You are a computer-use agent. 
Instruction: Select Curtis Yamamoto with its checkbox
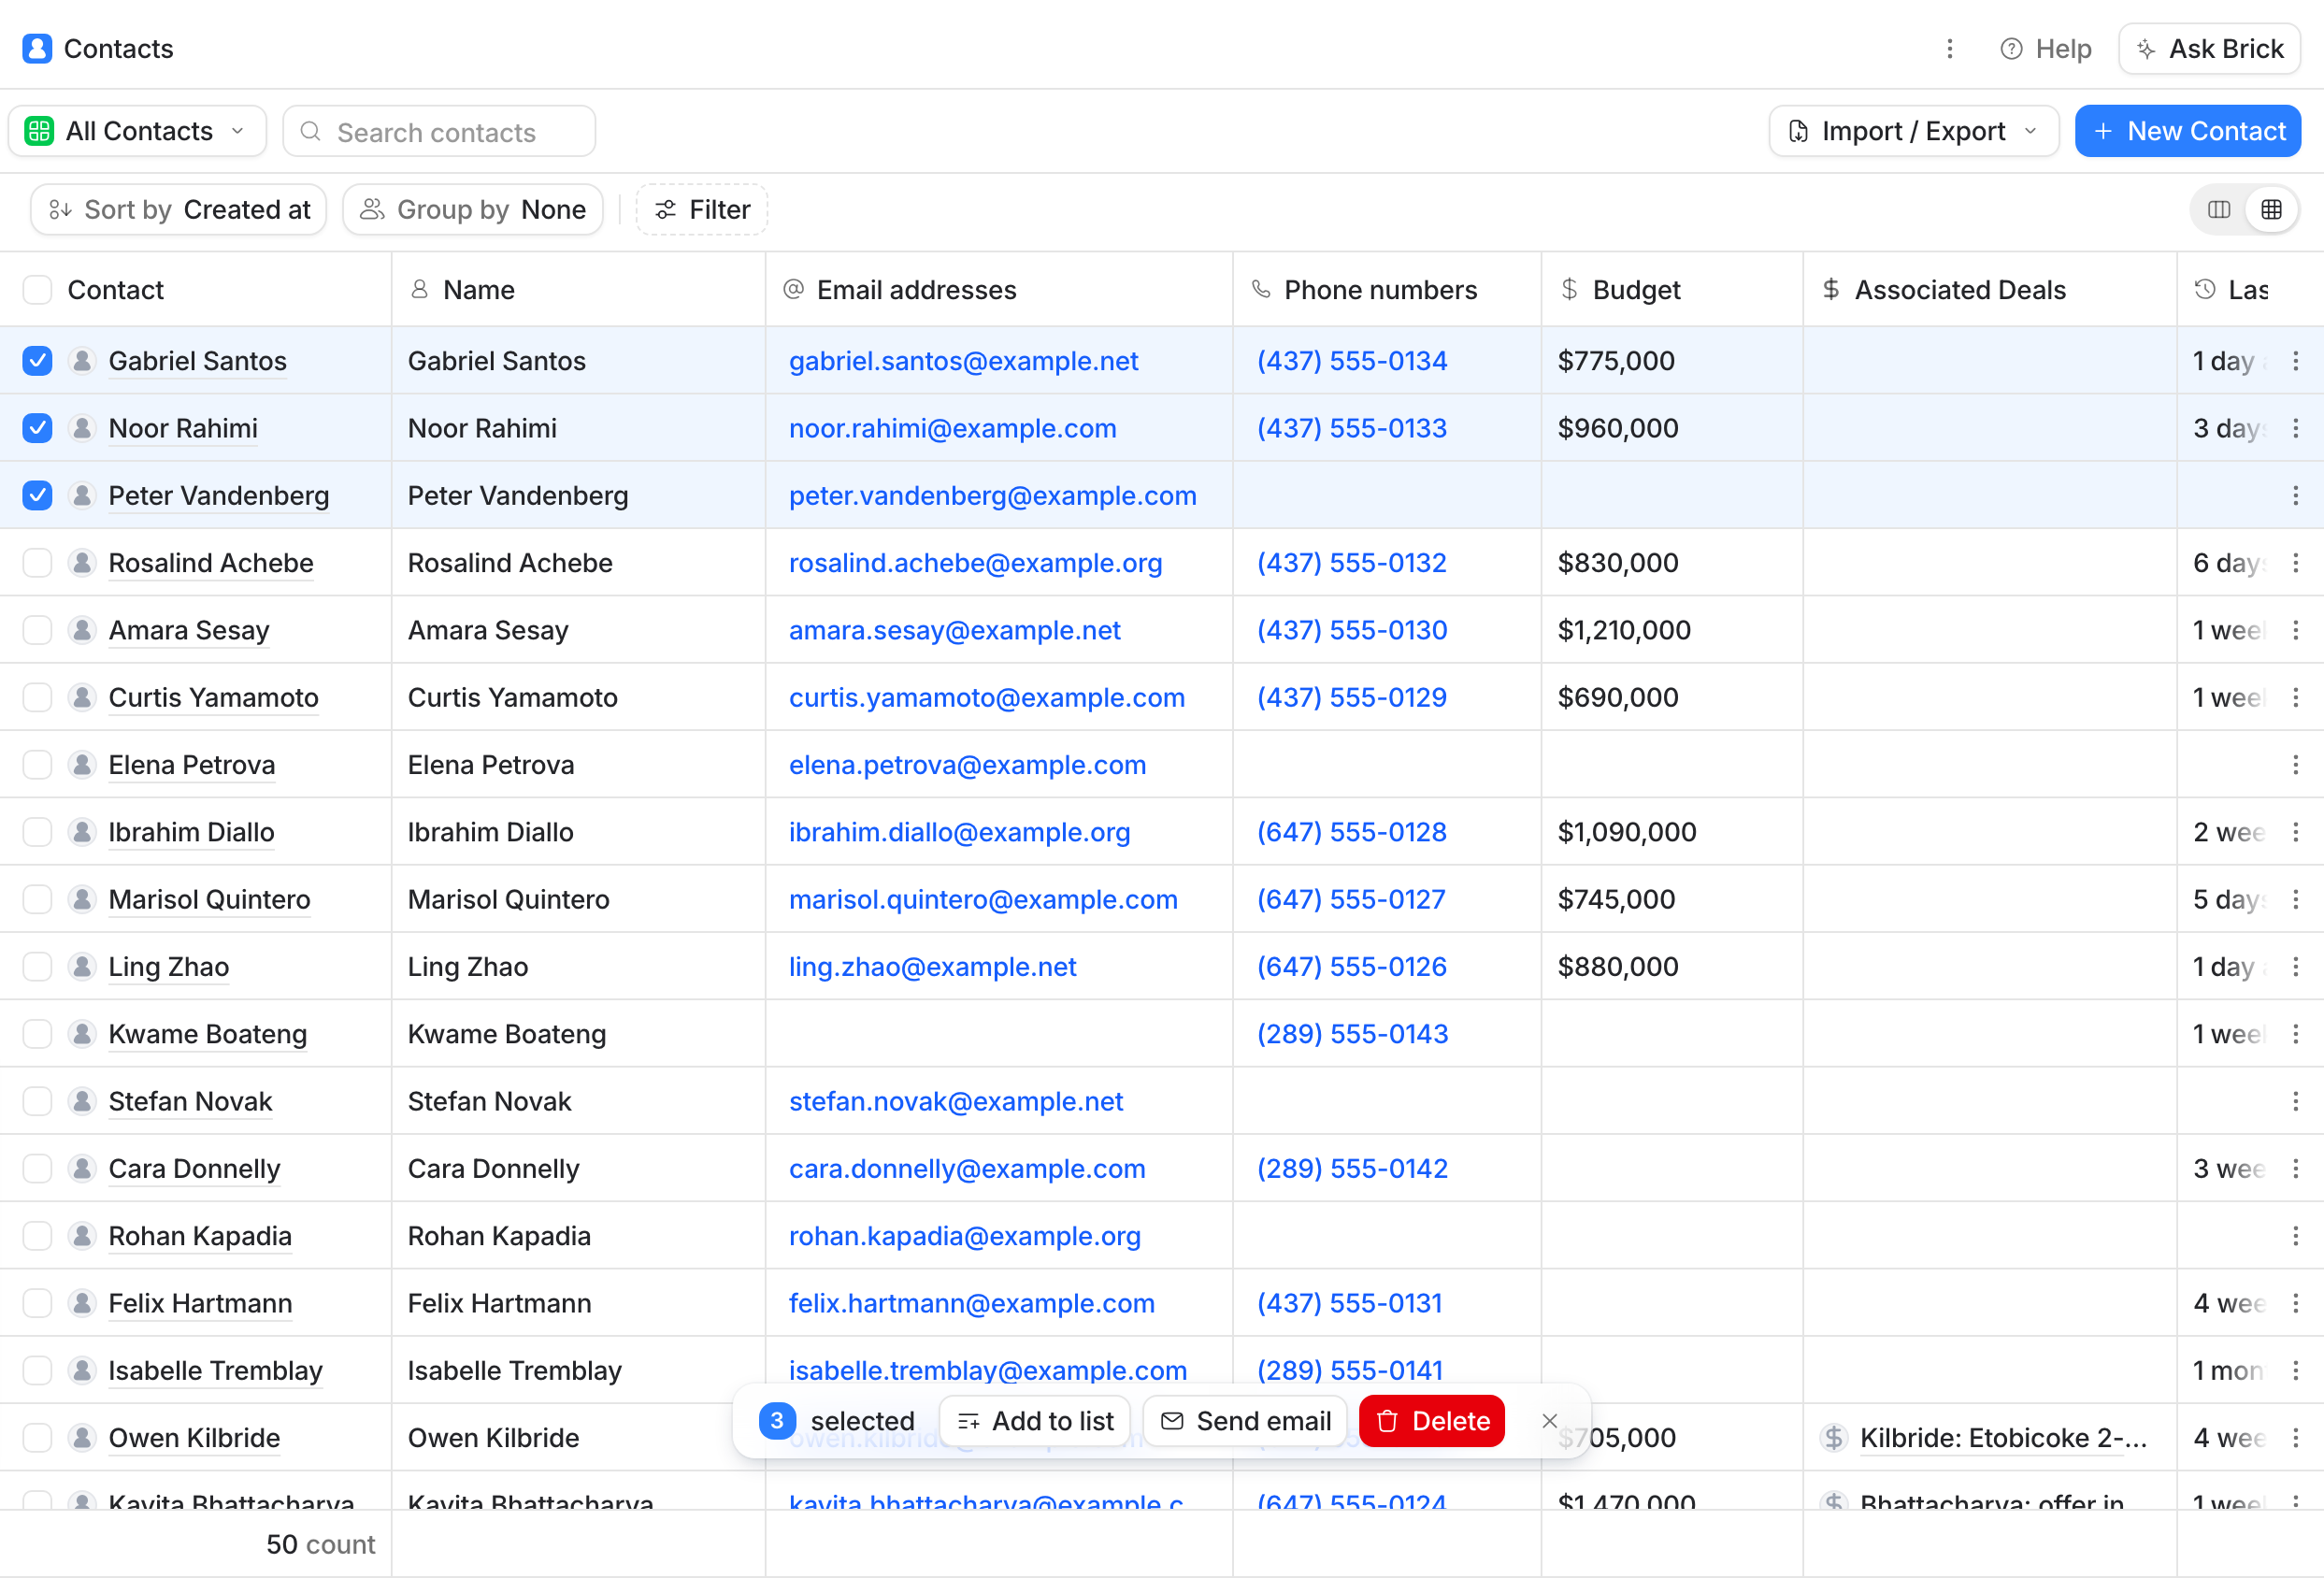click(x=37, y=698)
